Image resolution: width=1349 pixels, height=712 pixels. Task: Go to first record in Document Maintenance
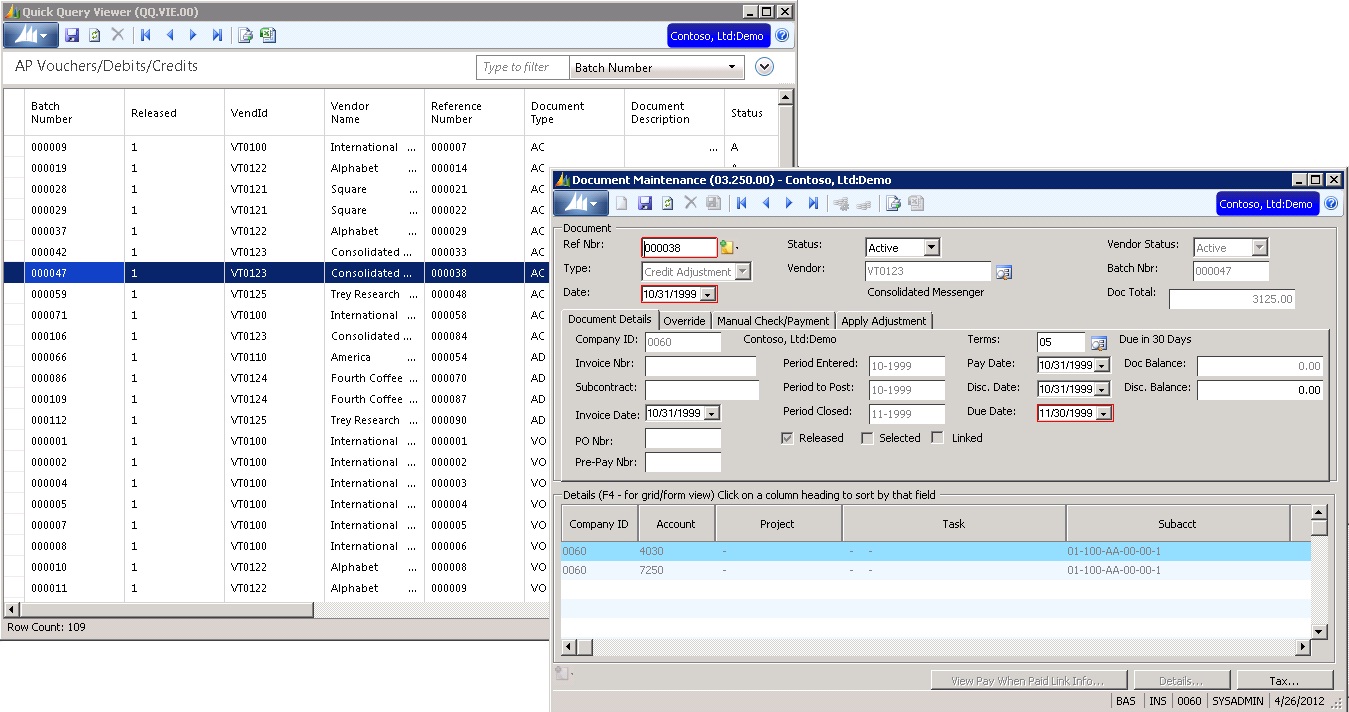point(741,203)
